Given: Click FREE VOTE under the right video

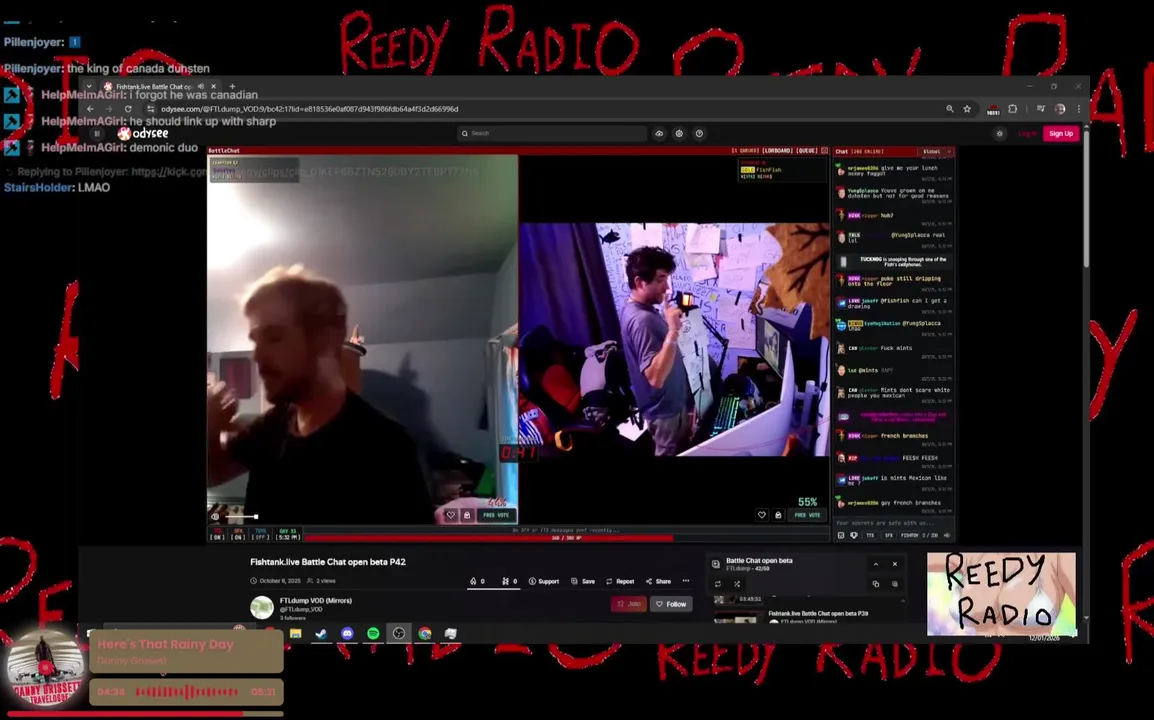Looking at the screenshot, I should 807,515.
